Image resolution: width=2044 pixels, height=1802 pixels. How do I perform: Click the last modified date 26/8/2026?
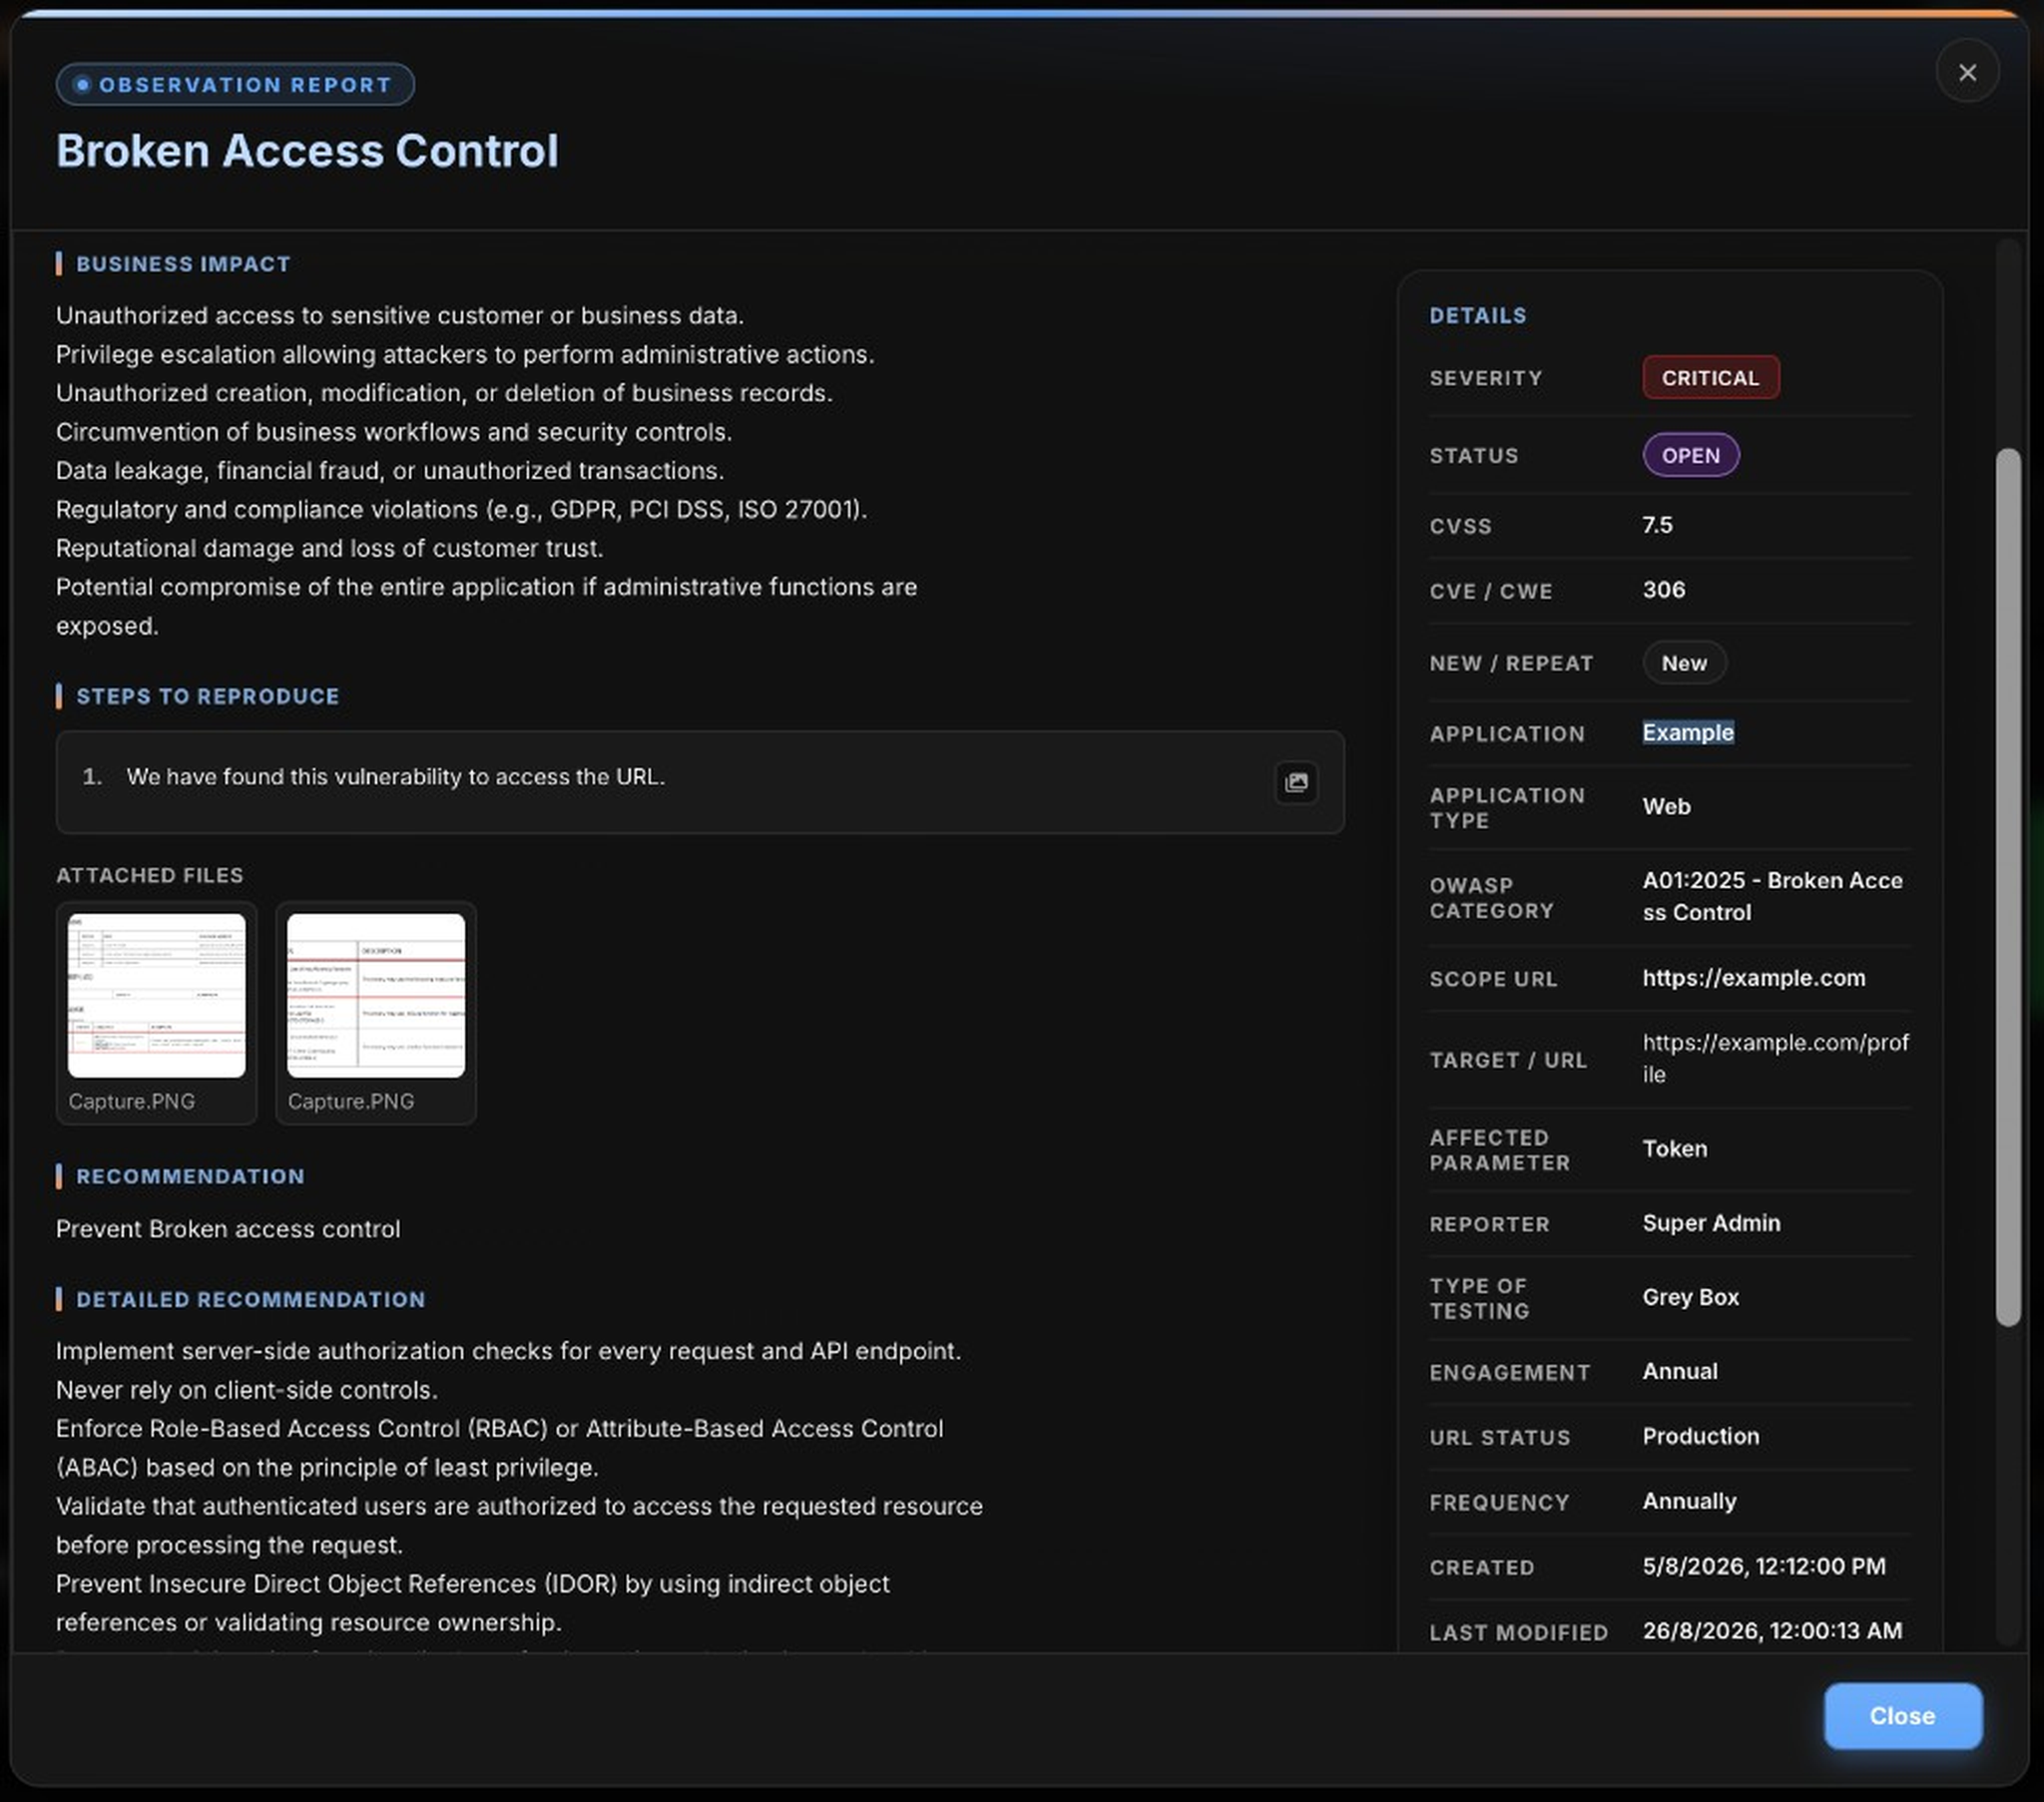point(1772,1631)
